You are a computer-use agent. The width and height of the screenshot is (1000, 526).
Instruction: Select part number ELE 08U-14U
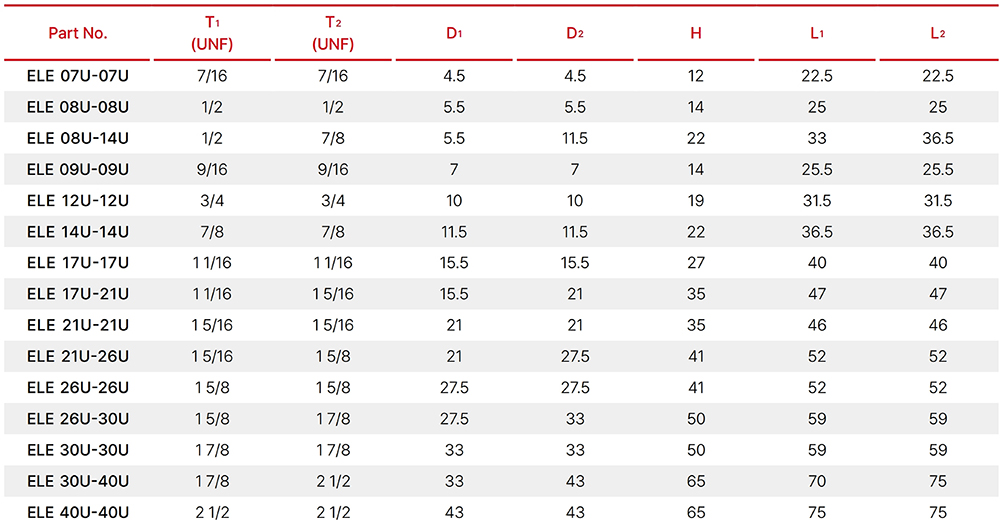(78, 138)
